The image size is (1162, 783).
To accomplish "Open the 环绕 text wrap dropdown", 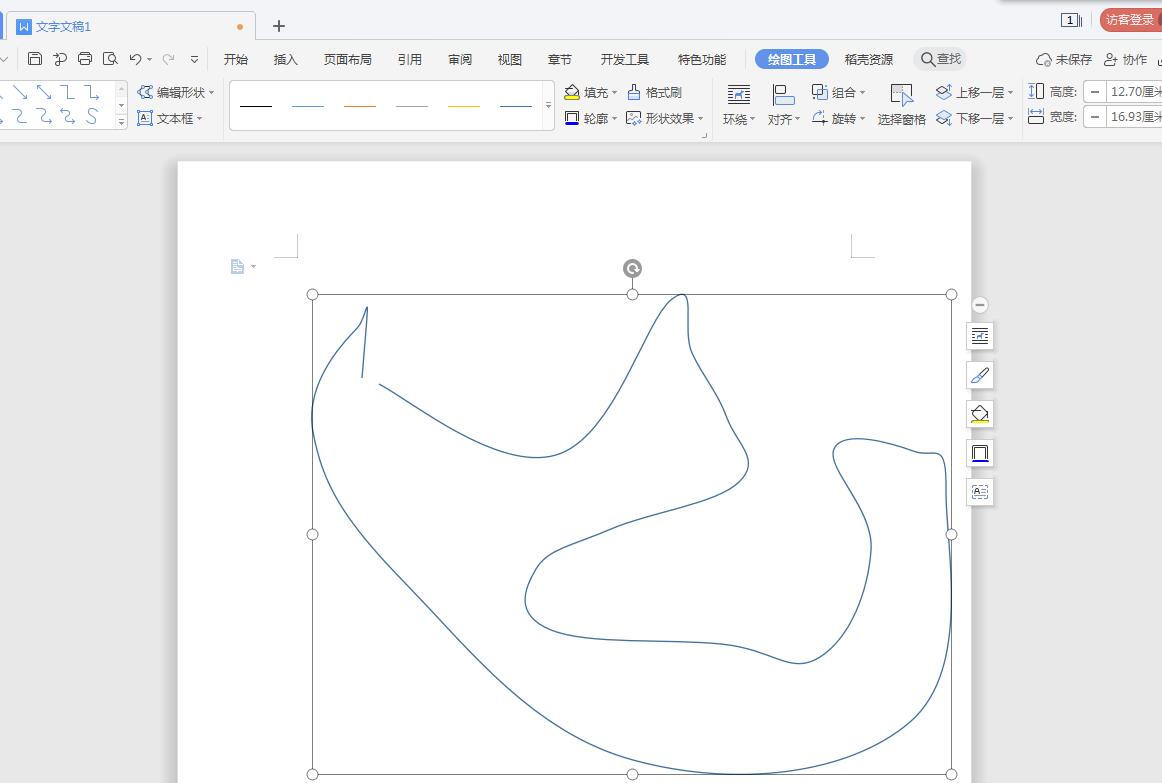I will click(x=738, y=119).
